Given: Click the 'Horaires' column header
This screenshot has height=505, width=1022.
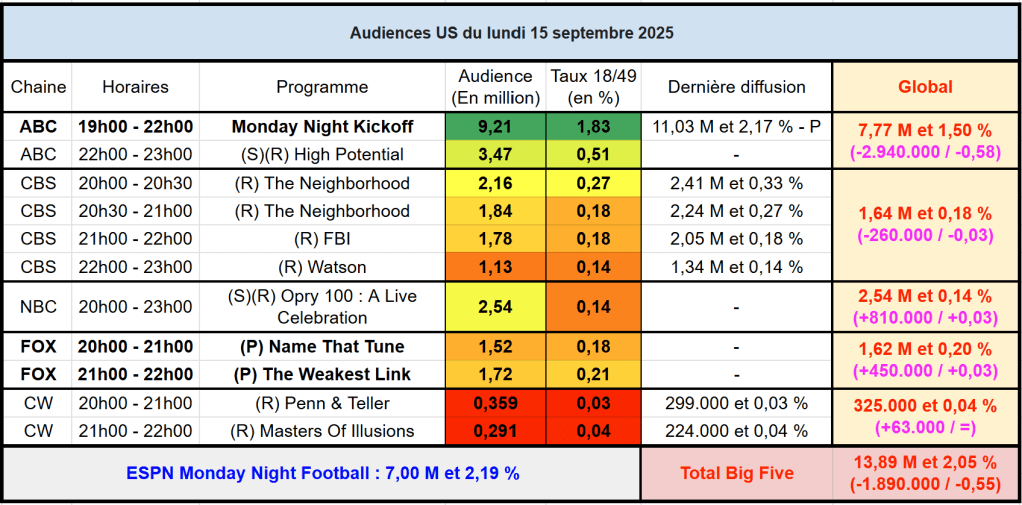Looking at the screenshot, I should pos(135,87).
